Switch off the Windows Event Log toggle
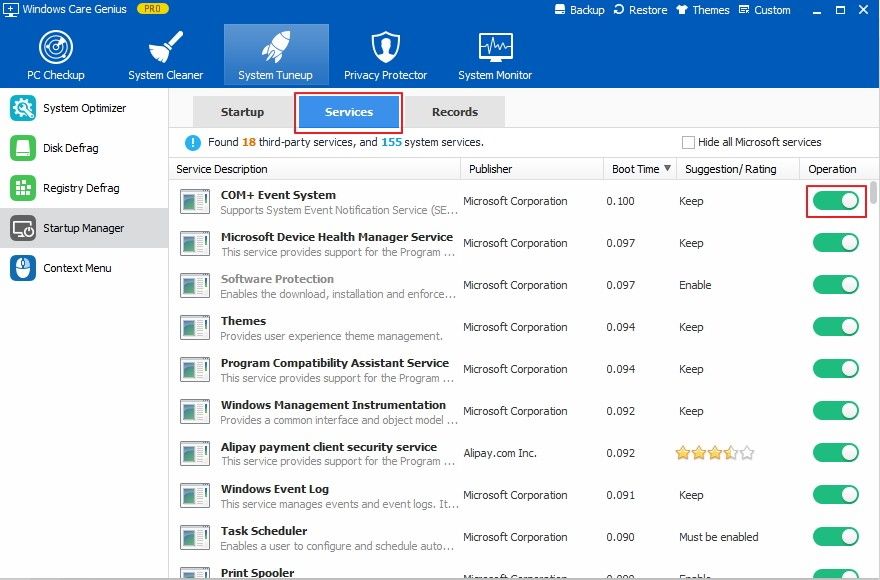The image size is (880, 580). pyautogui.click(x=836, y=495)
